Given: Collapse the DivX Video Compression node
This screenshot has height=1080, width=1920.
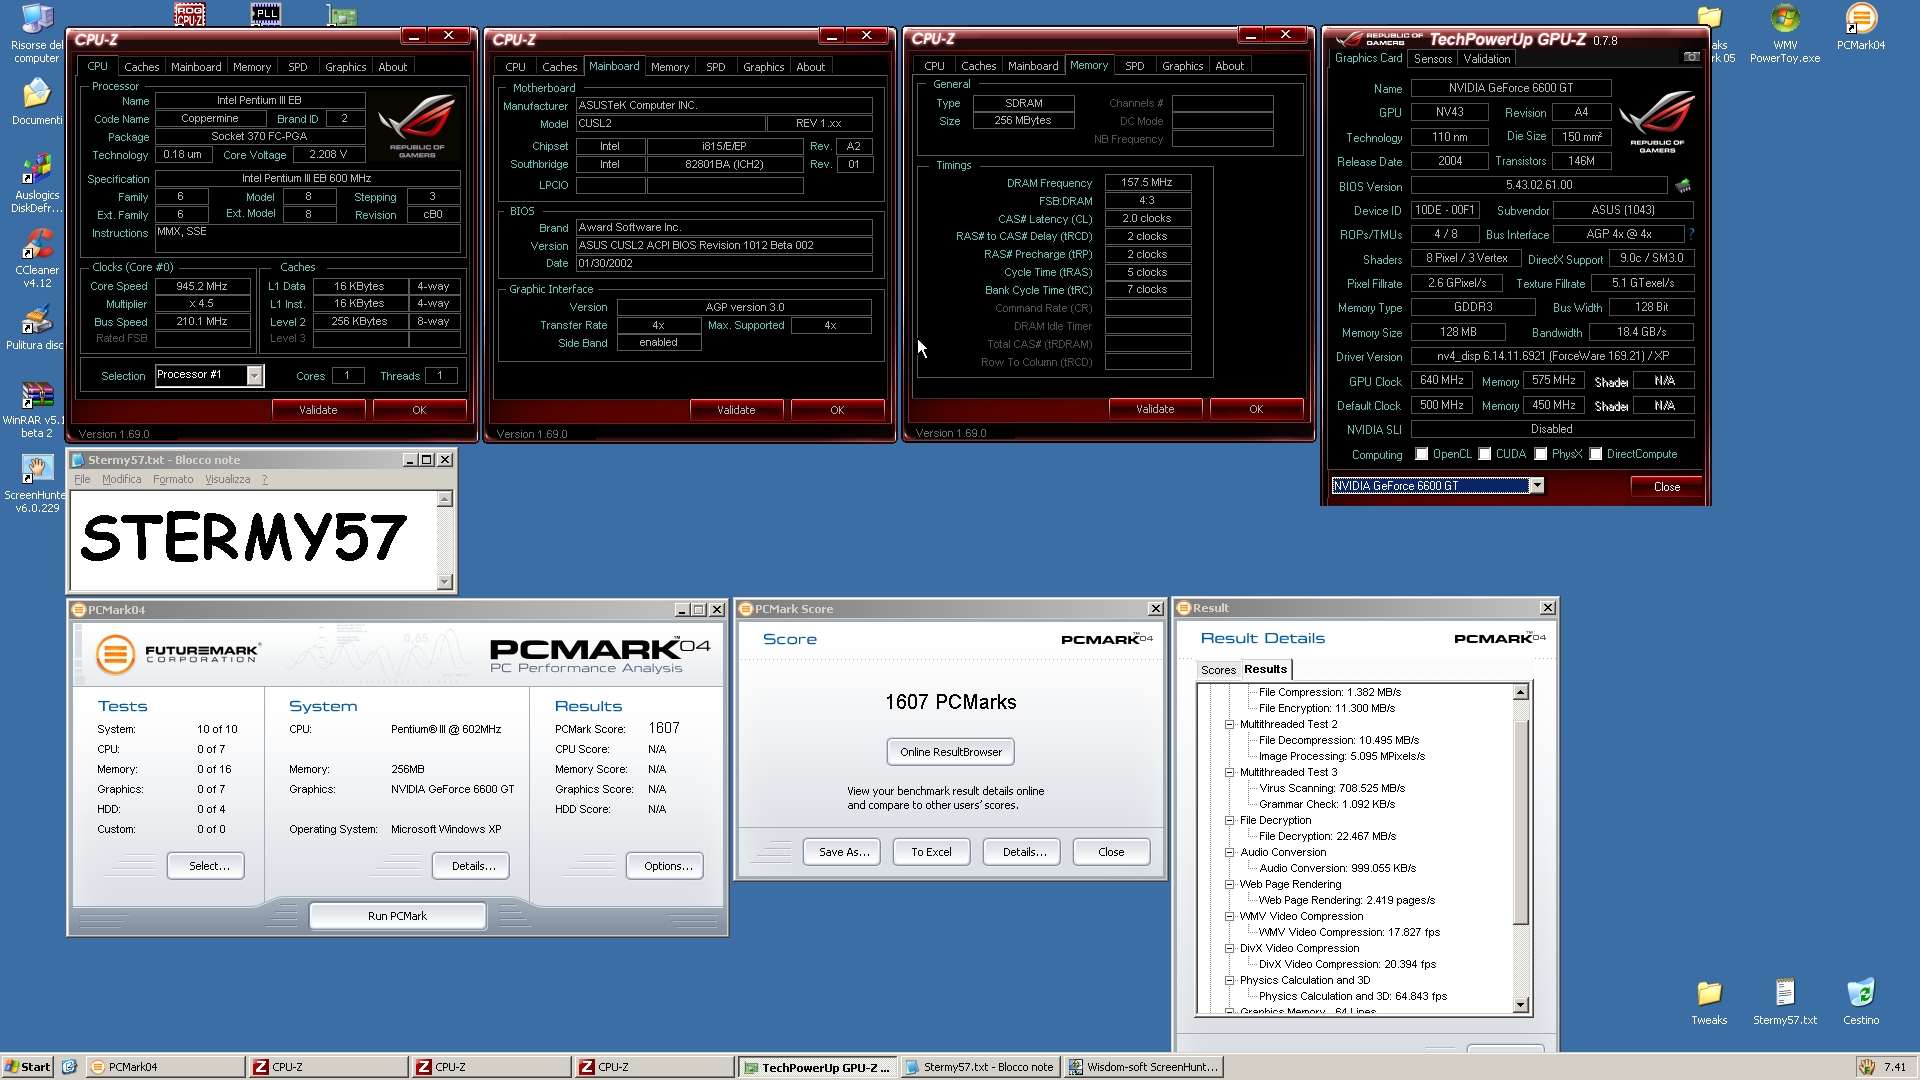Looking at the screenshot, I should click(x=1230, y=948).
